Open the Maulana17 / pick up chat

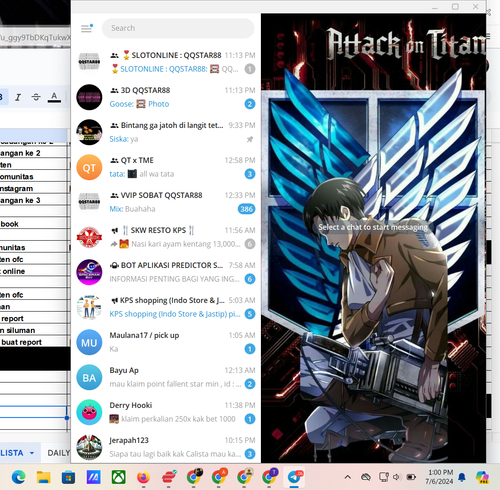tap(166, 342)
